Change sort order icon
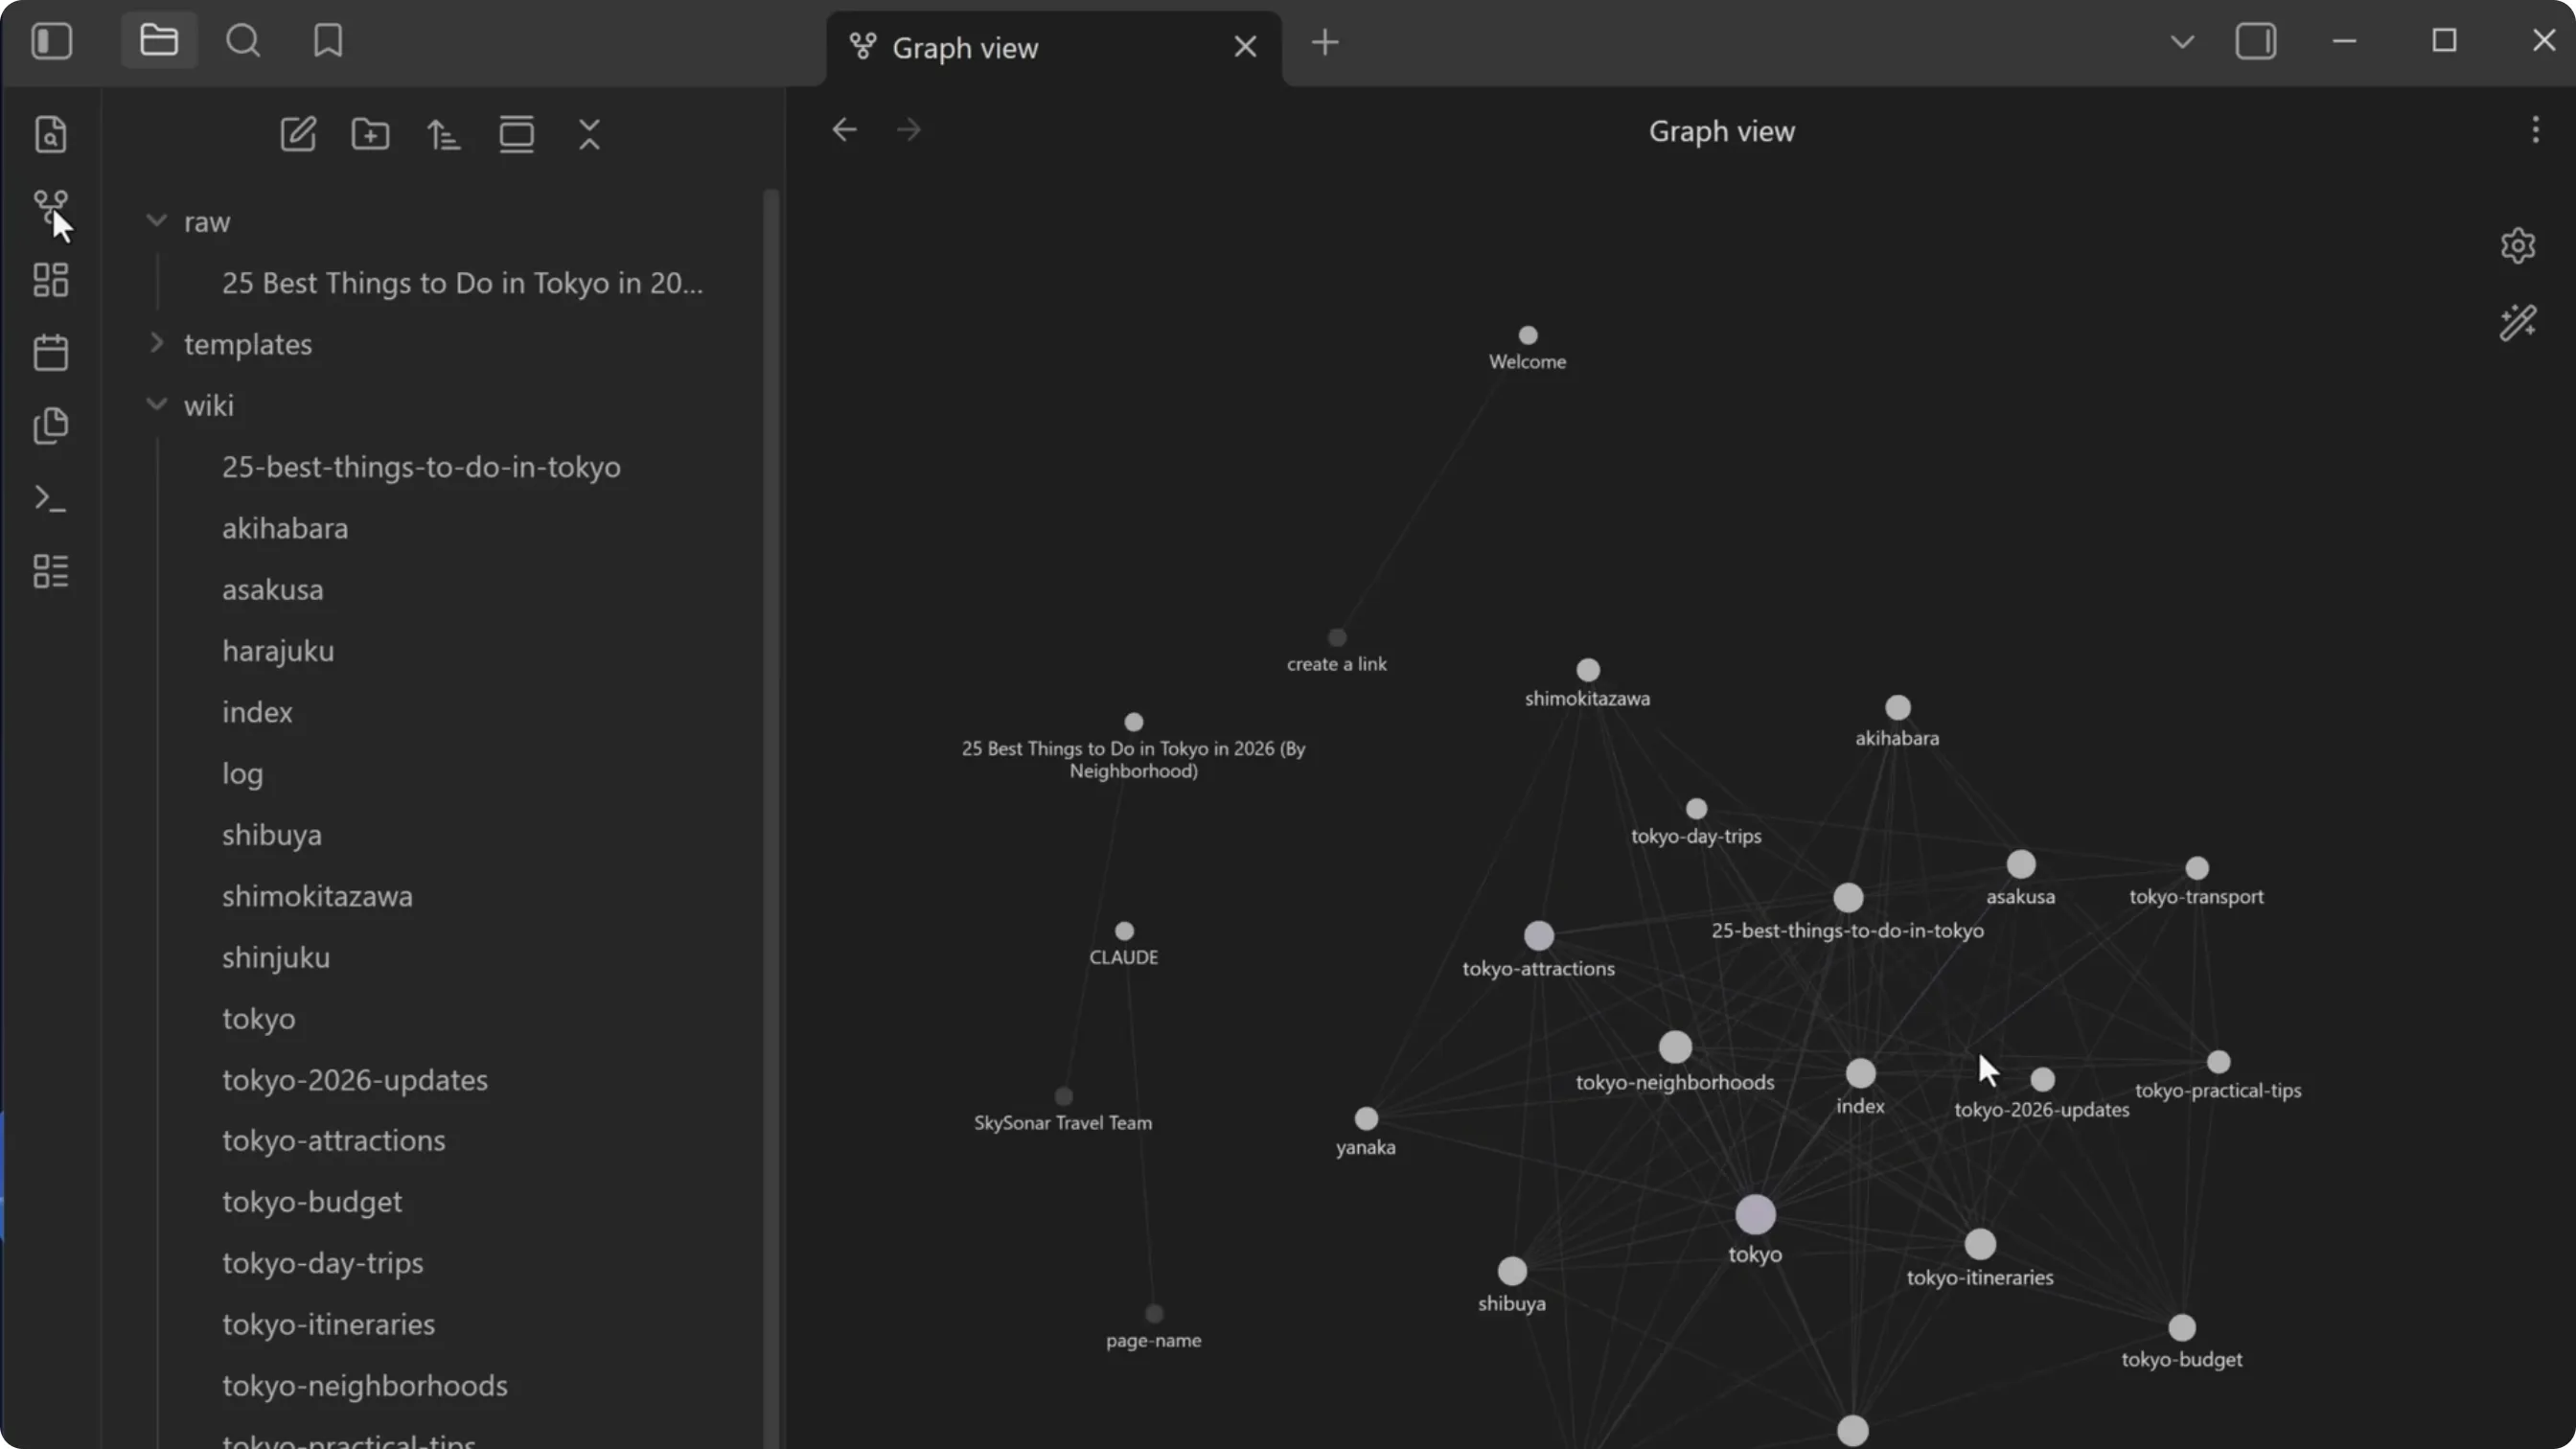The width and height of the screenshot is (2576, 1449). [444, 134]
